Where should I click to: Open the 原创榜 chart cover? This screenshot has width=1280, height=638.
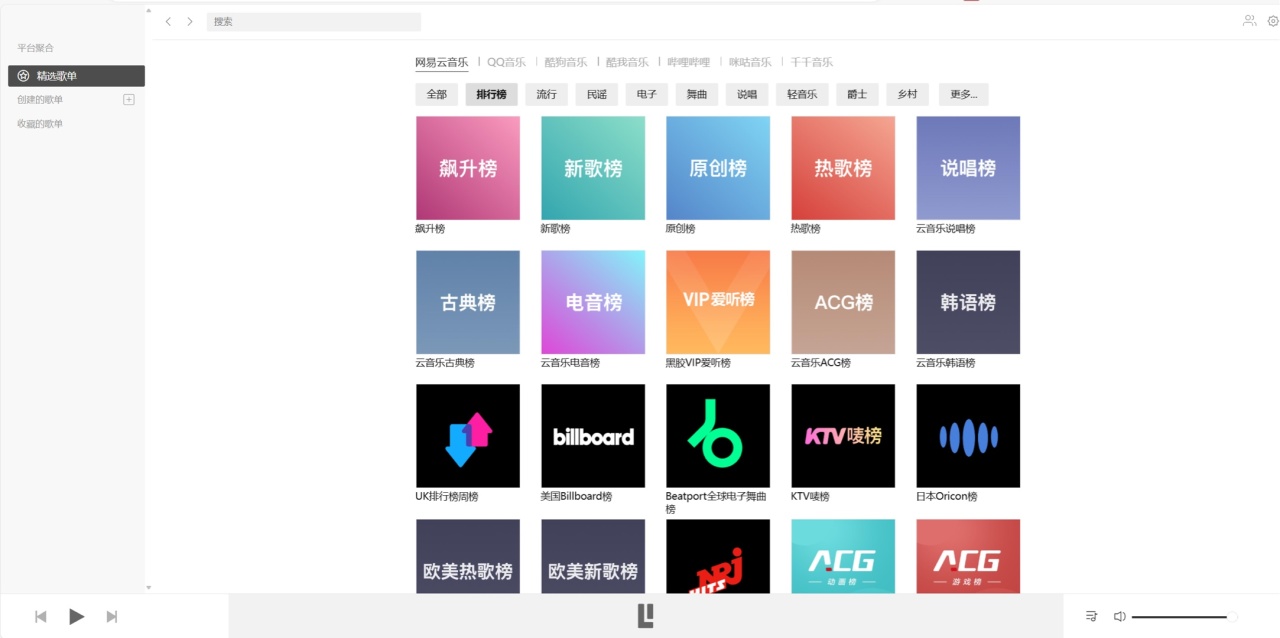pos(718,168)
